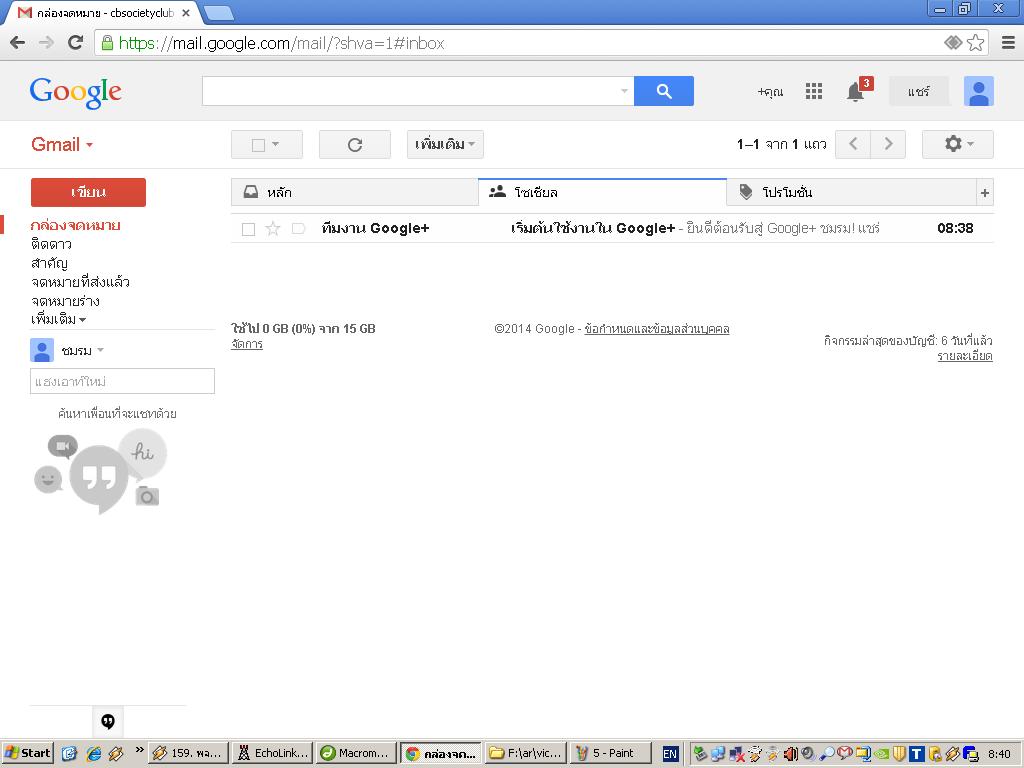Expand the Gmail product switcher dropdown
This screenshot has height=768, width=1024.
click(62, 144)
